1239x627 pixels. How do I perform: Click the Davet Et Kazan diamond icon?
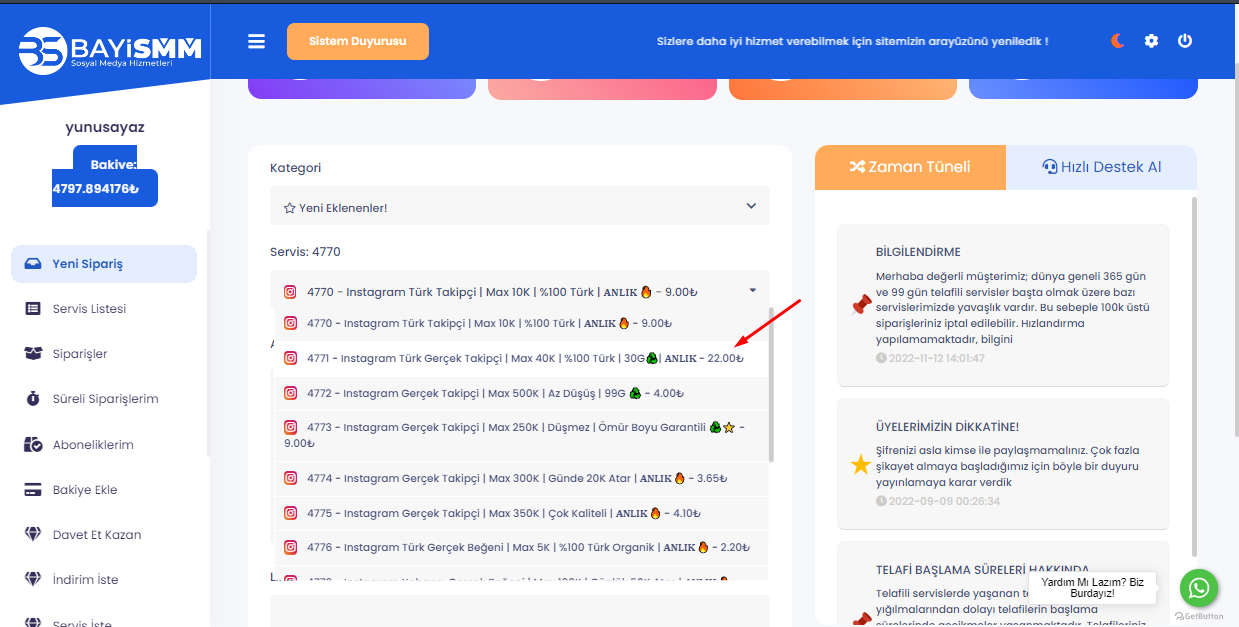[33, 535]
